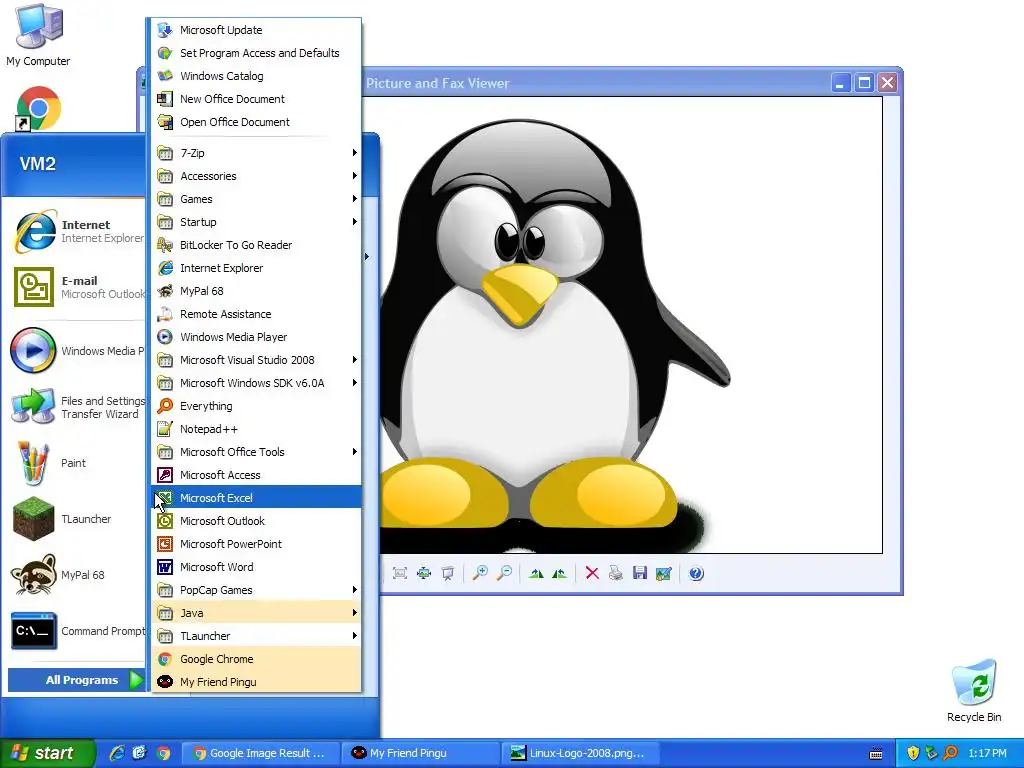Screen dimensions: 1024x768
Task: Open Chrome shortcut on the desktop
Action: click(38, 108)
